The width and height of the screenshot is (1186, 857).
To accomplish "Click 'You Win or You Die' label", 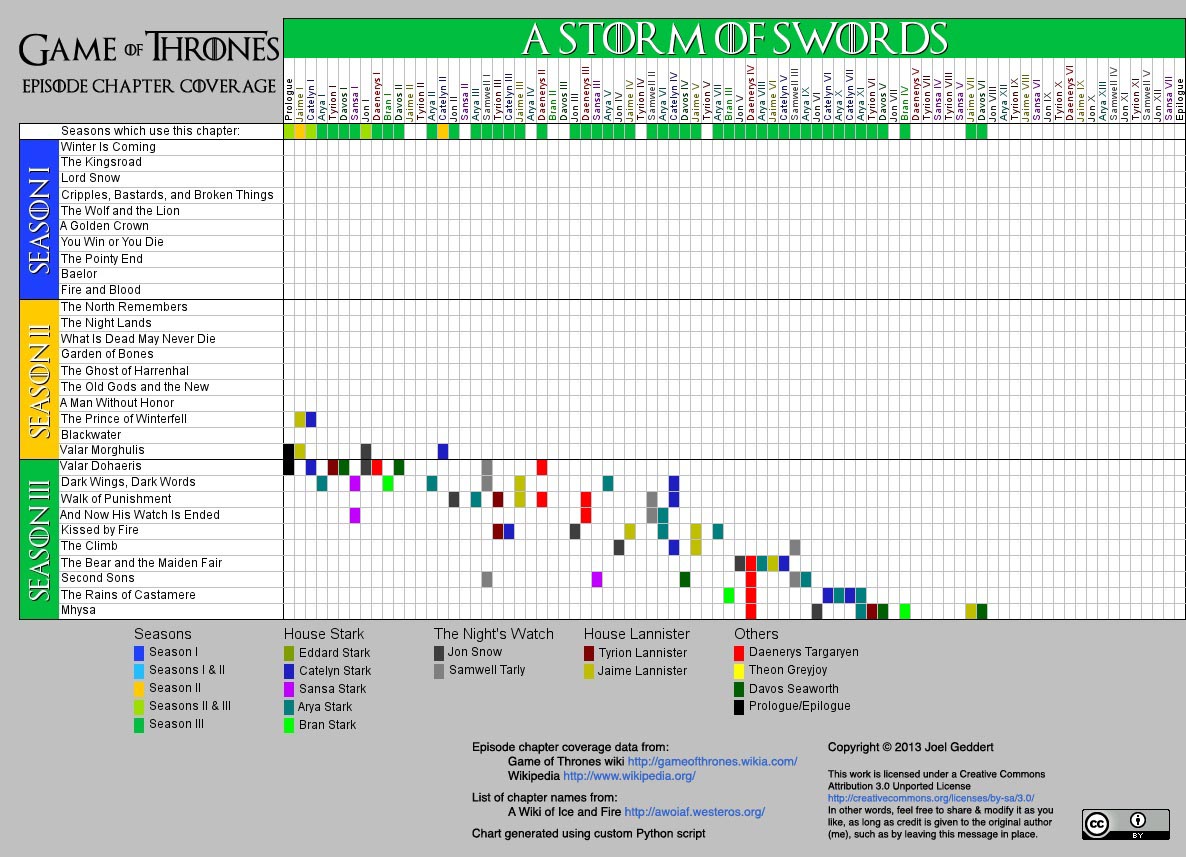I will pyautogui.click(x=112, y=242).
